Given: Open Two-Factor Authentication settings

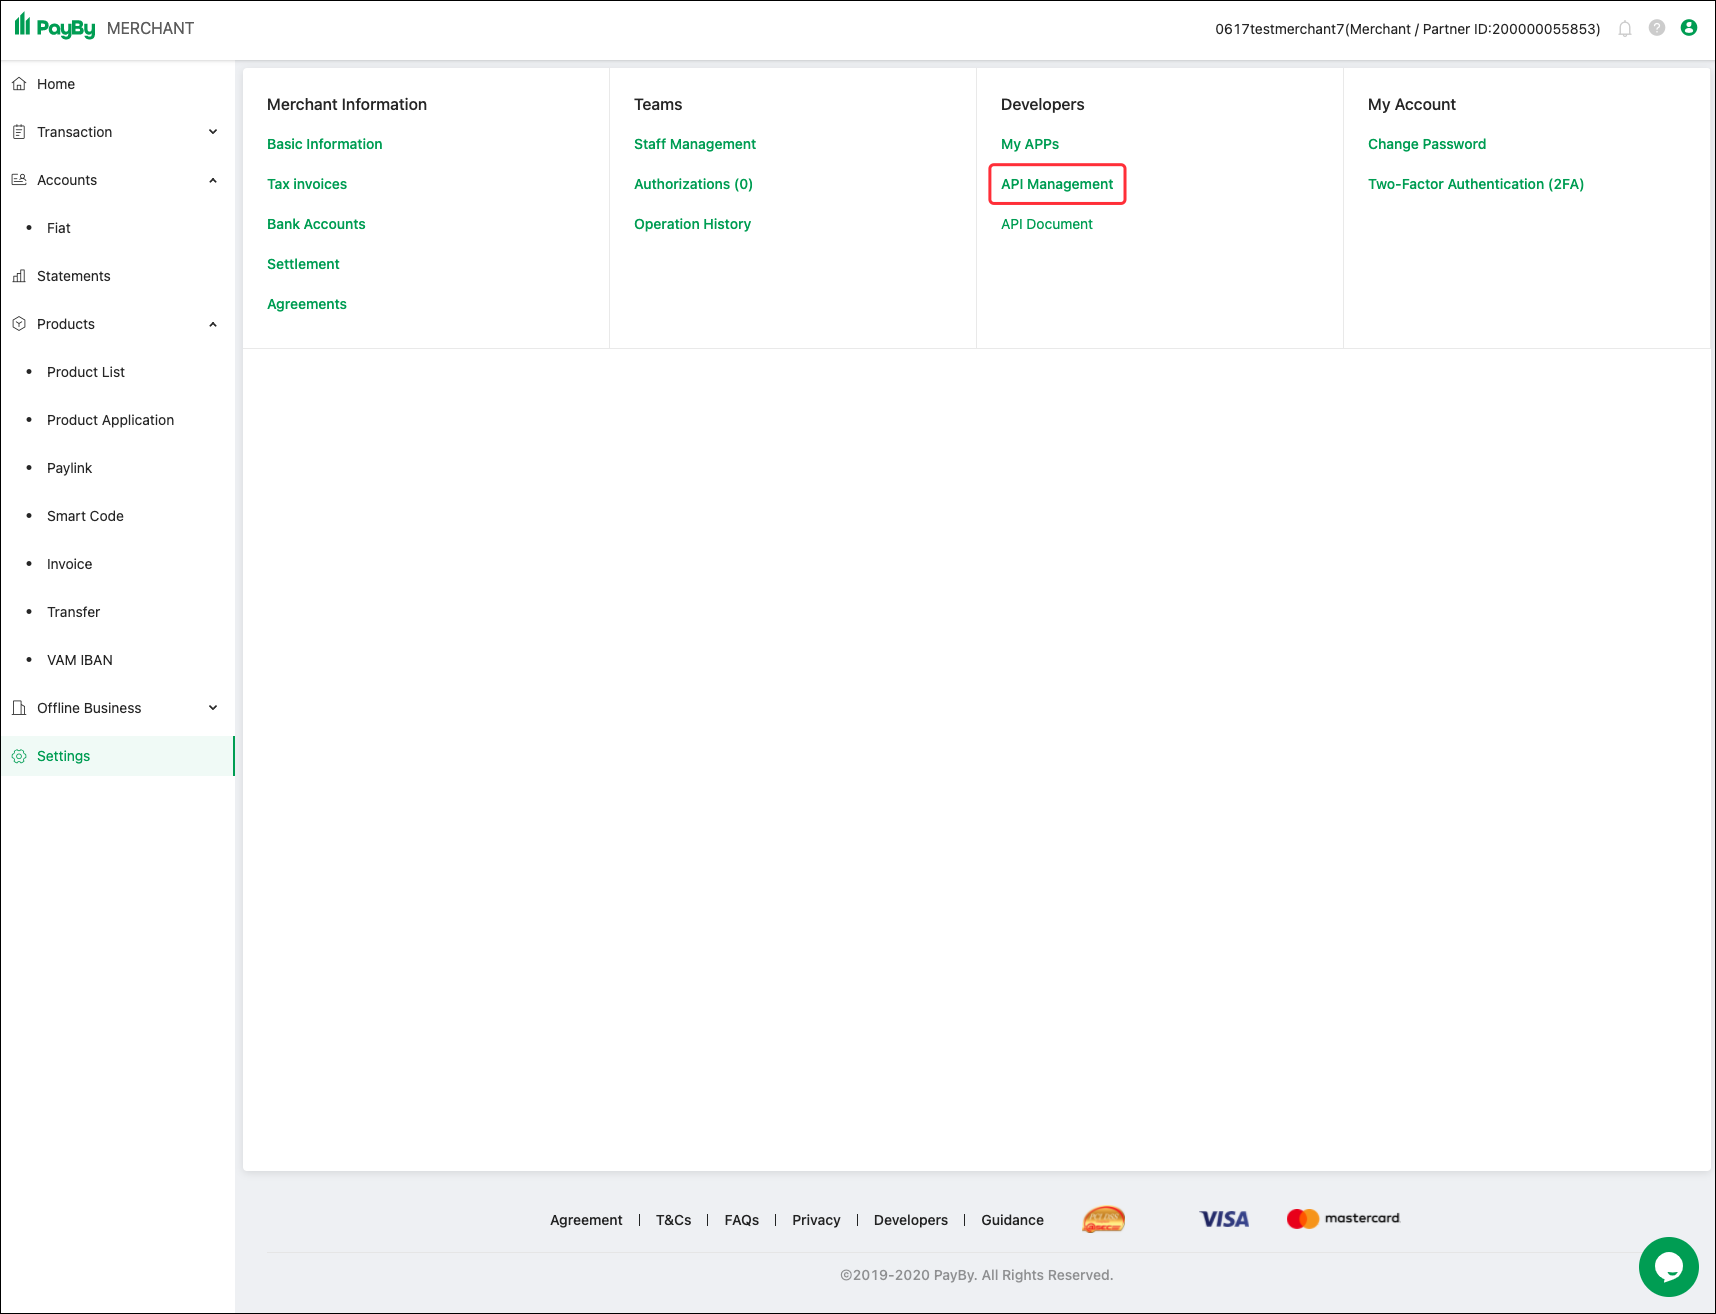Looking at the screenshot, I should tap(1476, 184).
